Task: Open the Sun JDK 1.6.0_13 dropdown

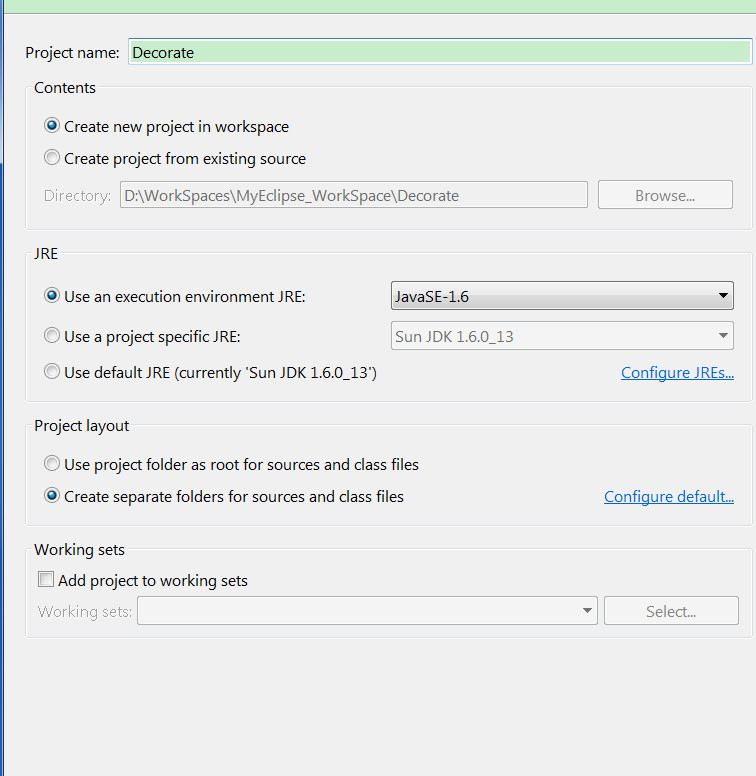Action: [x=562, y=336]
